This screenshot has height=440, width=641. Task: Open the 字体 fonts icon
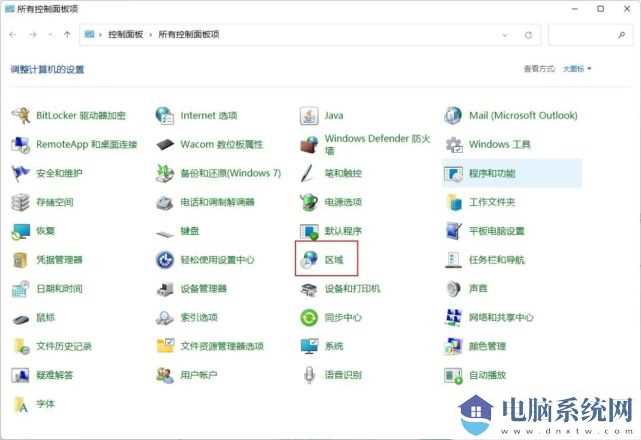20,404
